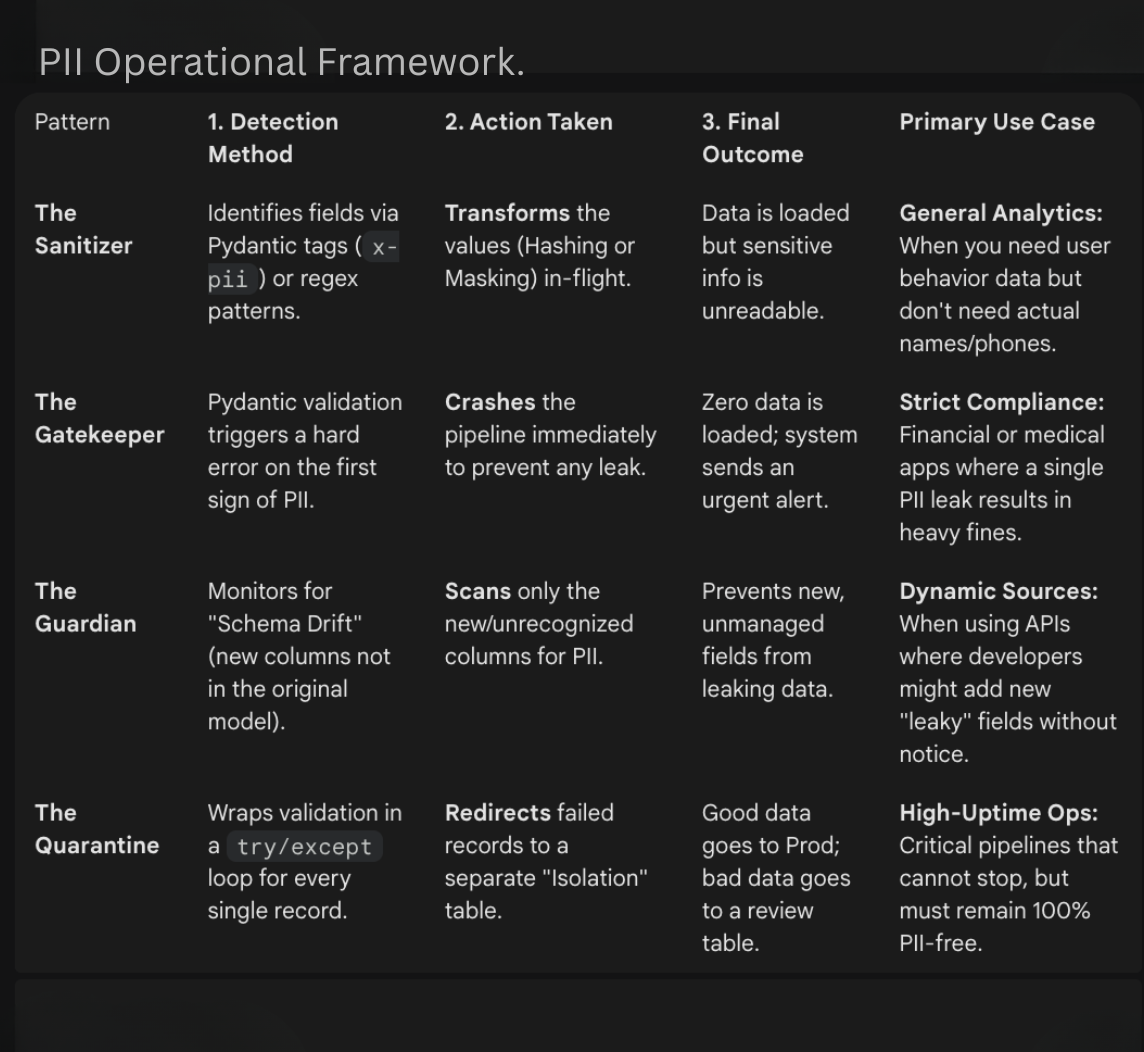Click the bold Scans word

tap(478, 591)
